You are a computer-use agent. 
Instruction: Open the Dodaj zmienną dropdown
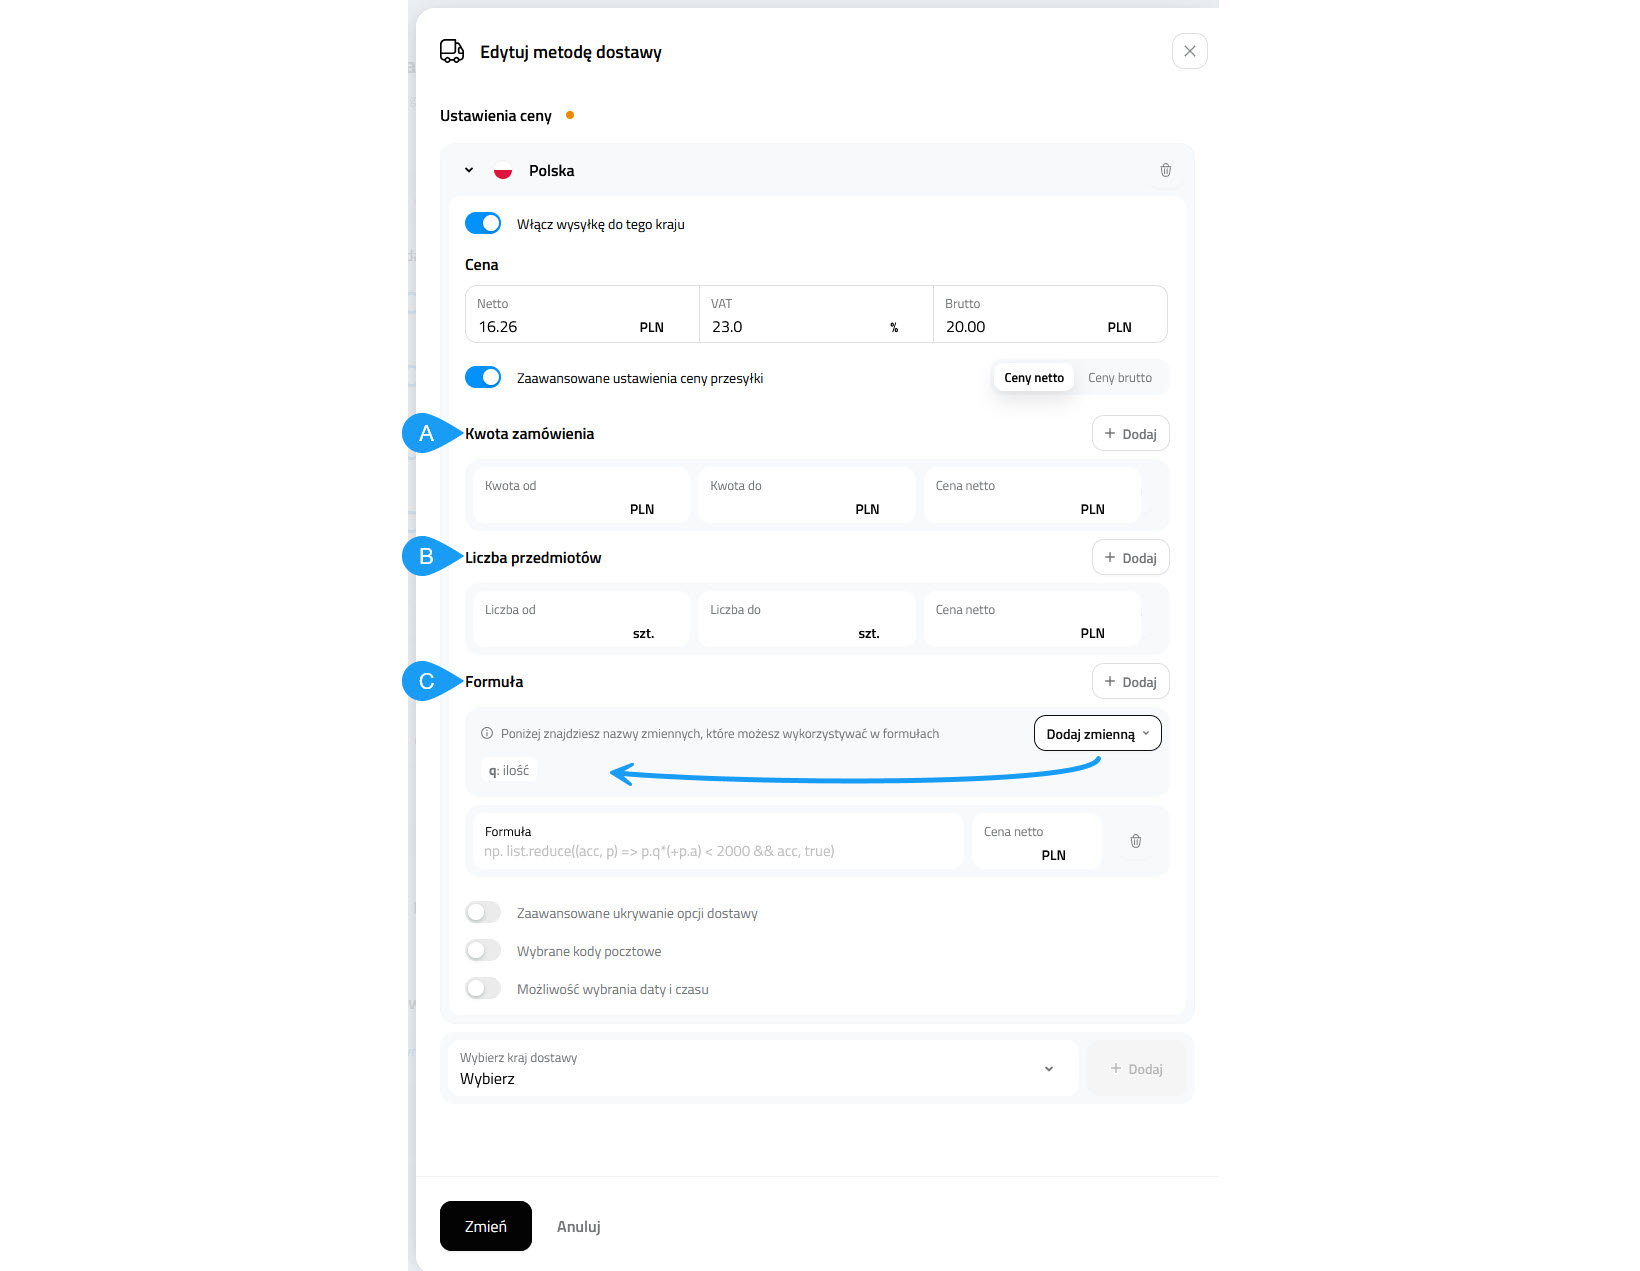[x=1097, y=734]
